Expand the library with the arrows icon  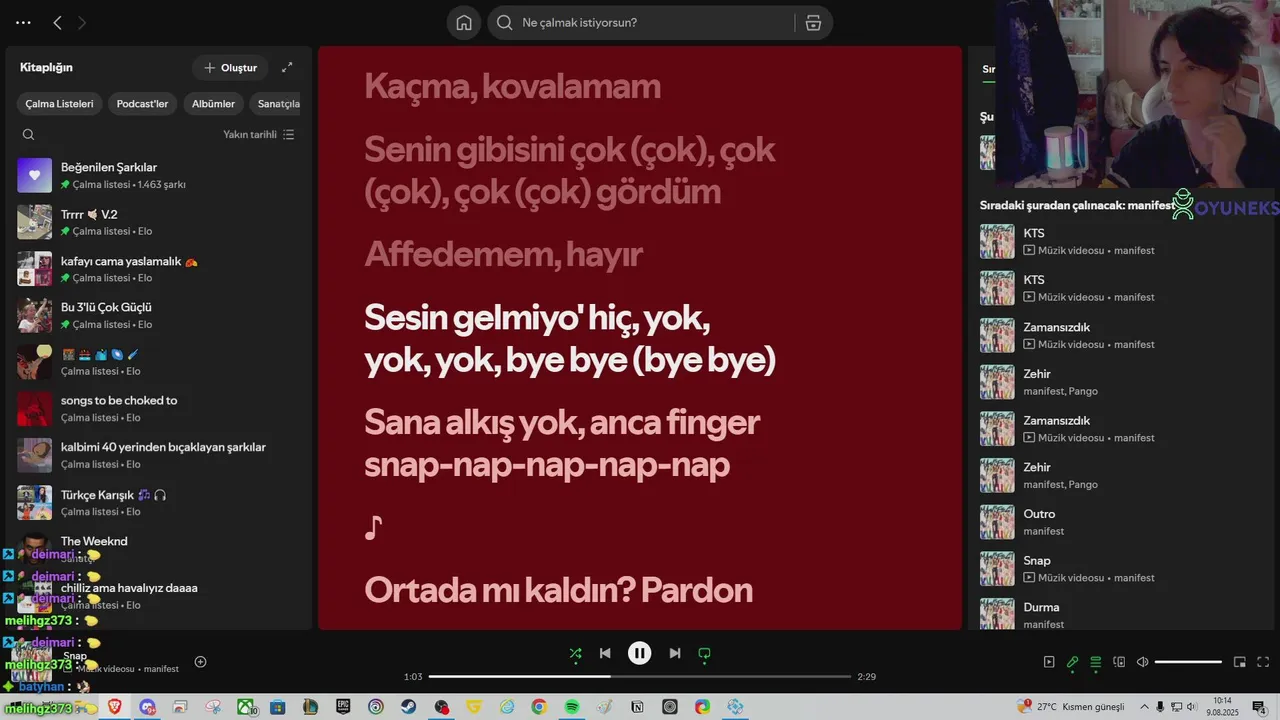pyautogui.click(x=287, y=67)
